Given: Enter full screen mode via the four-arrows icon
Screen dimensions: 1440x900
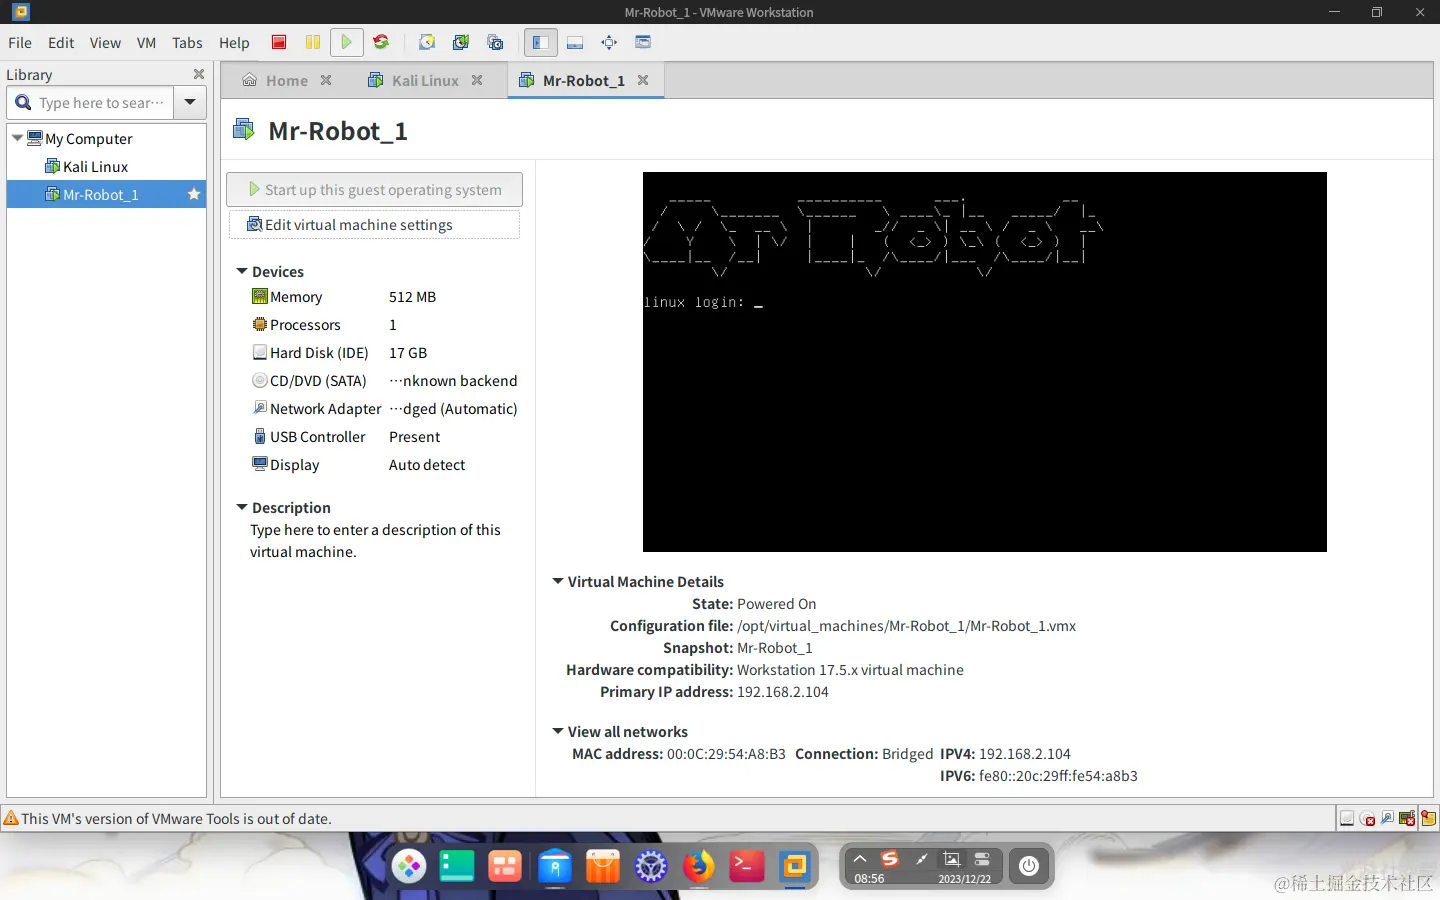Looking at the screenshot, I should (609, 42).
